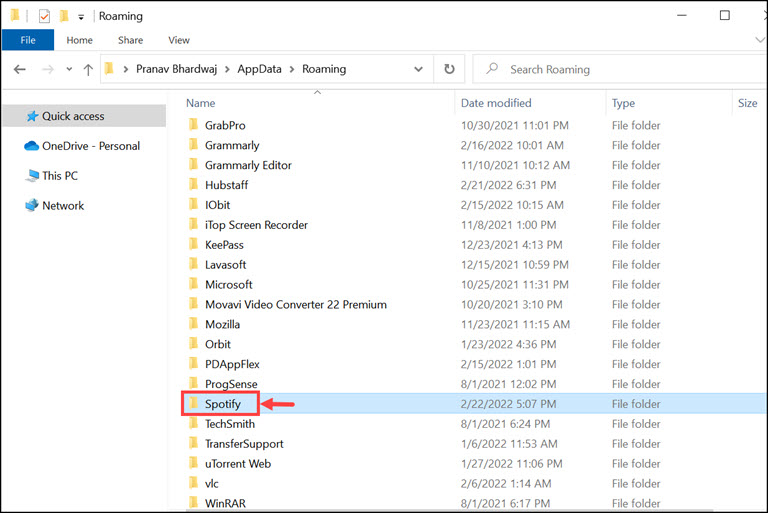Click the Pranav Bhardwaj breadcrumb
The height and width of the screenshot is (513, 768).
click(176, 69)
